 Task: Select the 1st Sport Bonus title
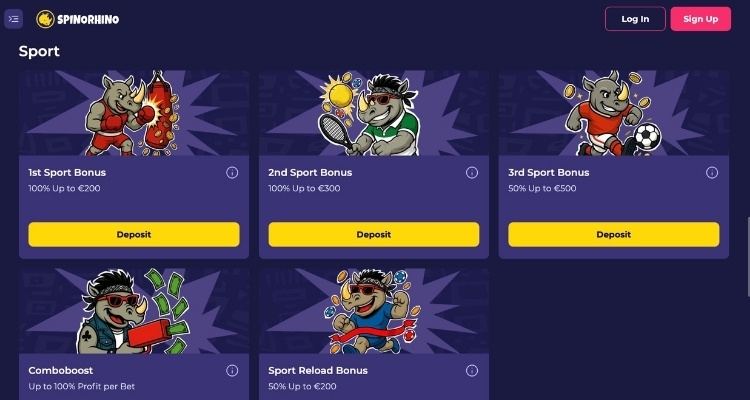[67, 173]
